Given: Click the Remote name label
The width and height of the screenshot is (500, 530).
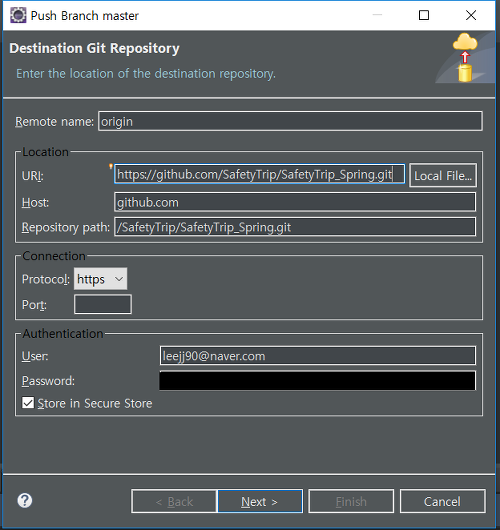Looking at the screenshot, I should [54, 121].
